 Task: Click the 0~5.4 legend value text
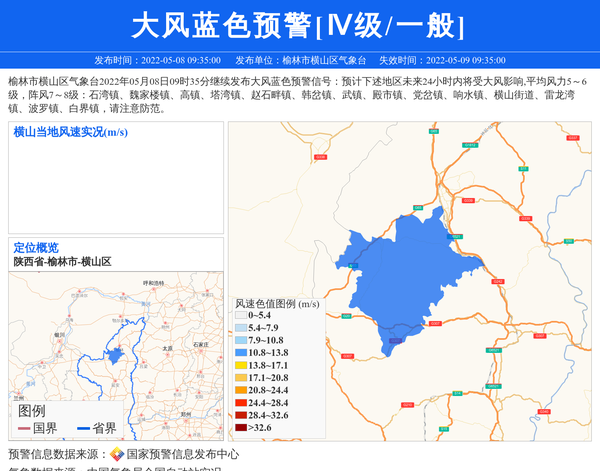pos(259,315)
